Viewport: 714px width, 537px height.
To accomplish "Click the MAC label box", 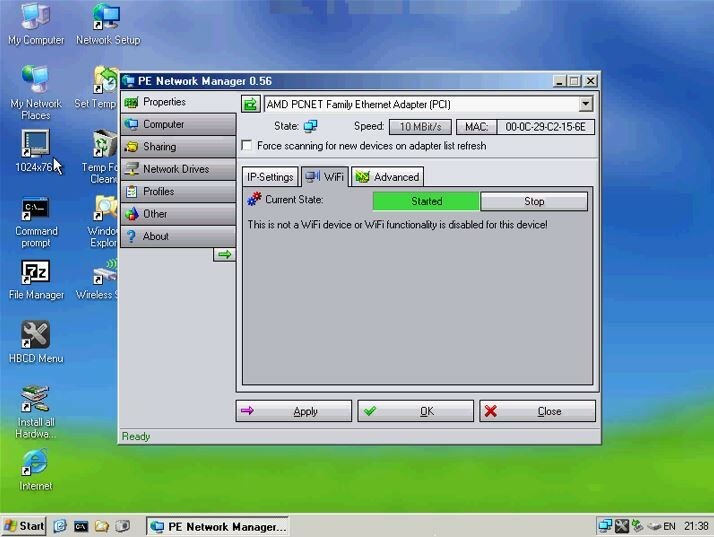I will 476,127.
